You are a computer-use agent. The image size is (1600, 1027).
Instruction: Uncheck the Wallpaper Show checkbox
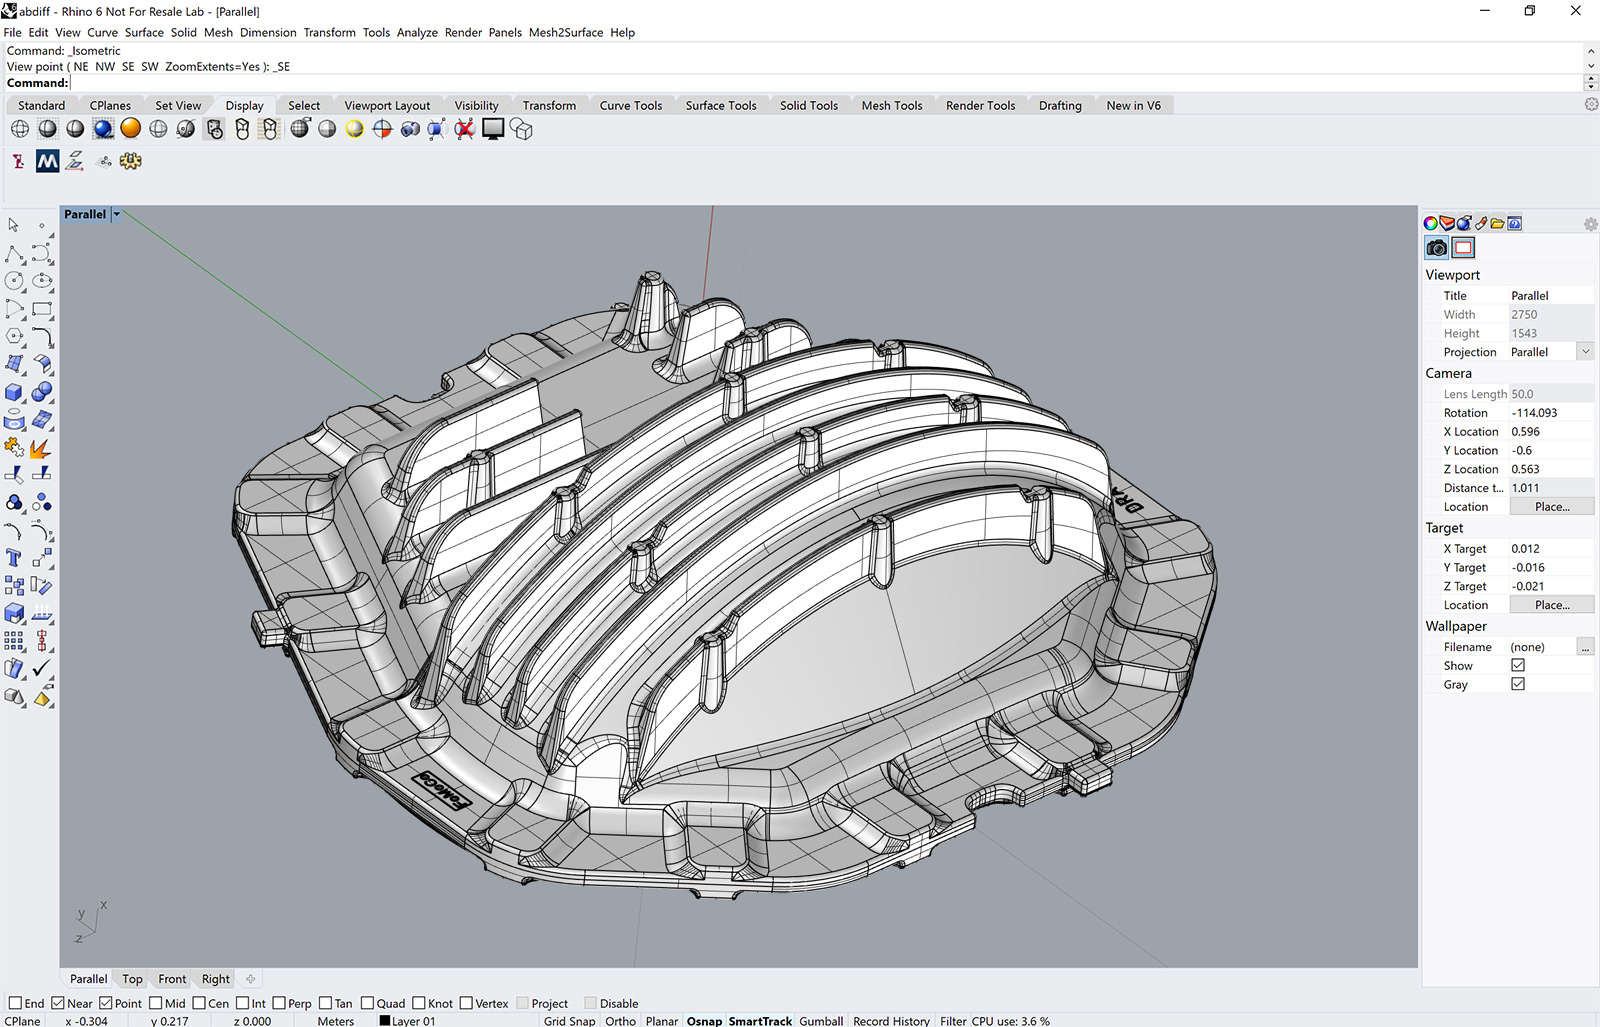[x=1518, y=665]
